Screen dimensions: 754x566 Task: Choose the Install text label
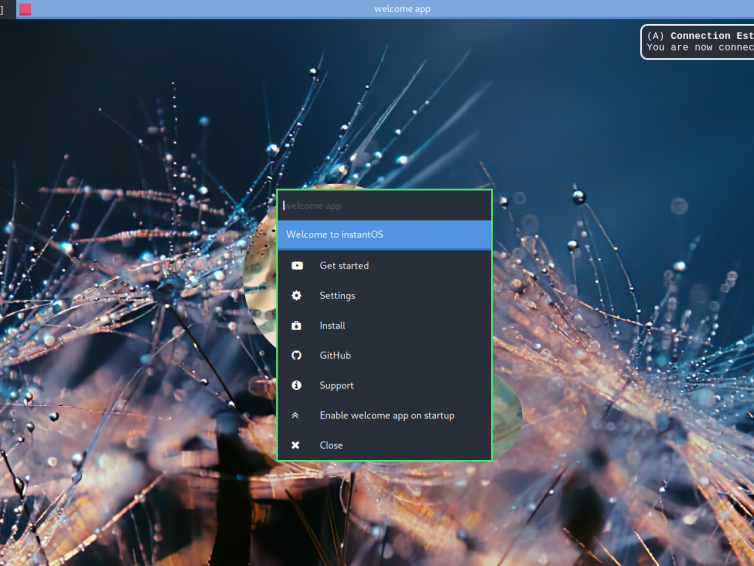tap(332, 326)
